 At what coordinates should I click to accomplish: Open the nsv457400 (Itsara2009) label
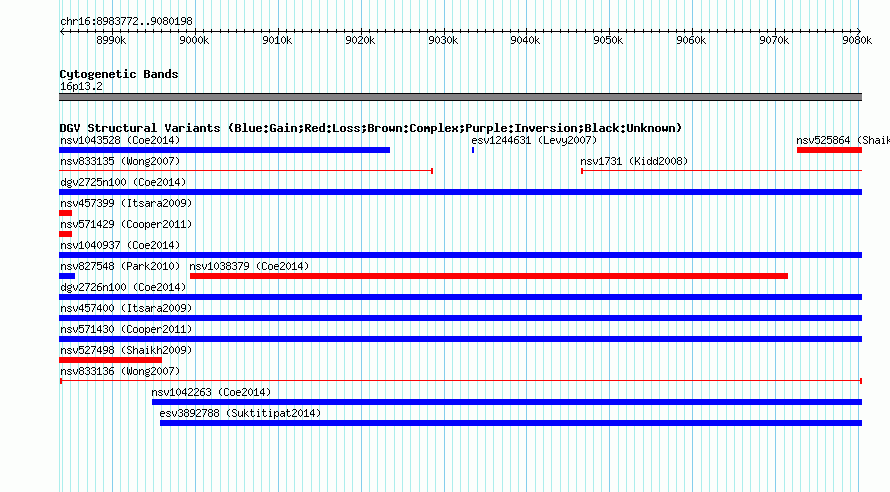pos(126,308)
